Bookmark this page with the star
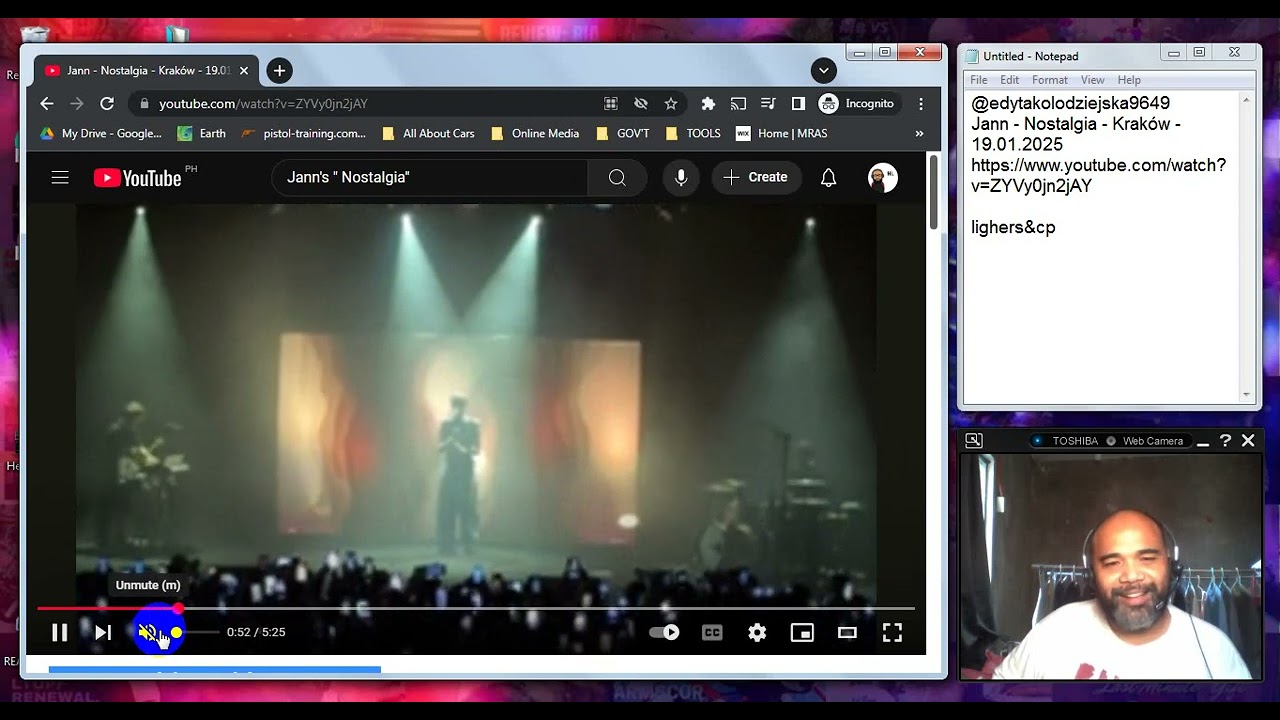The height and width of the screenshot is (720, 1280). [671, 103]
